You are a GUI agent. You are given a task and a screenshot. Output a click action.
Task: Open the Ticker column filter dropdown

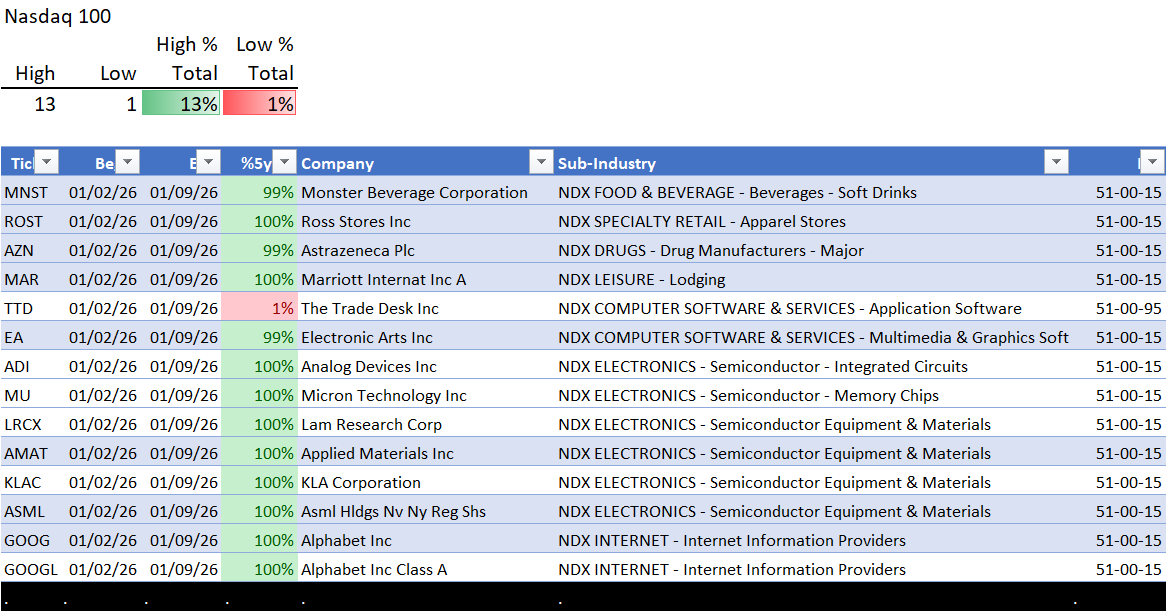point(47,162)
